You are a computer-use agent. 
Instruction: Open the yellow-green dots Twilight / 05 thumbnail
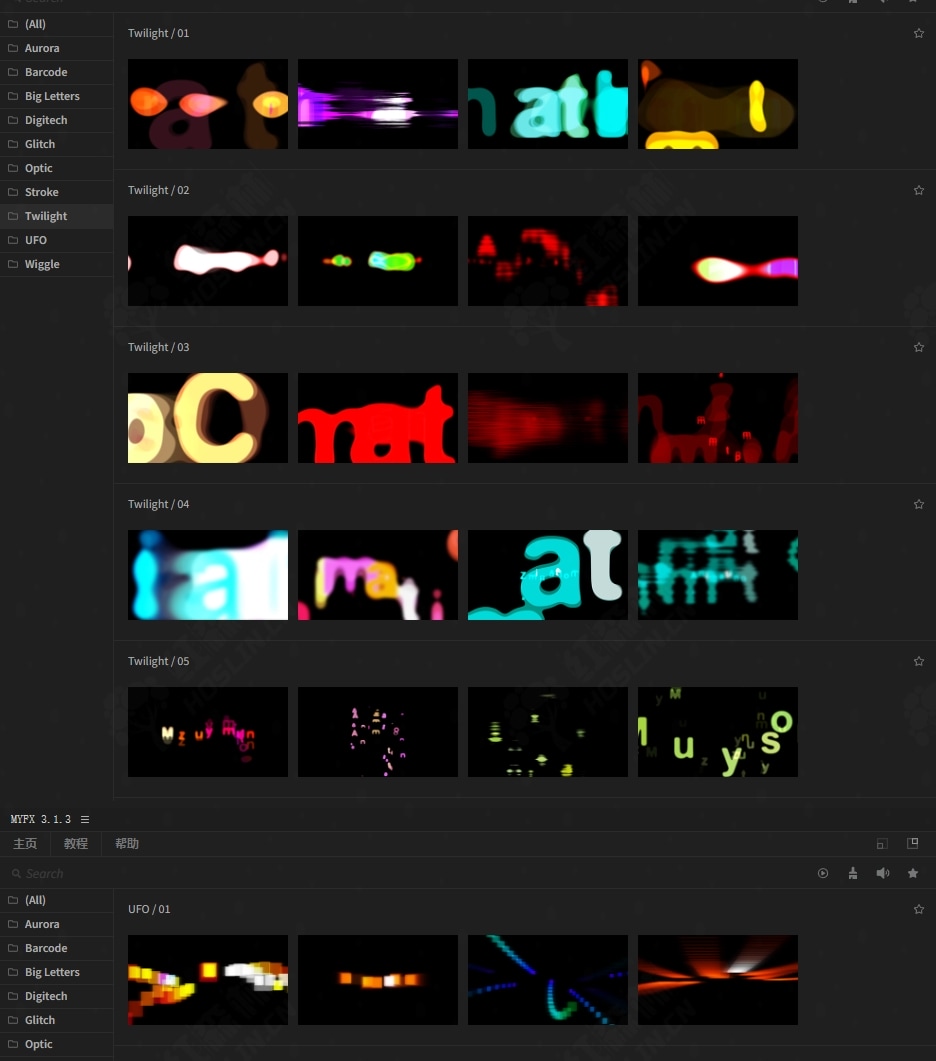coord(548,731)
